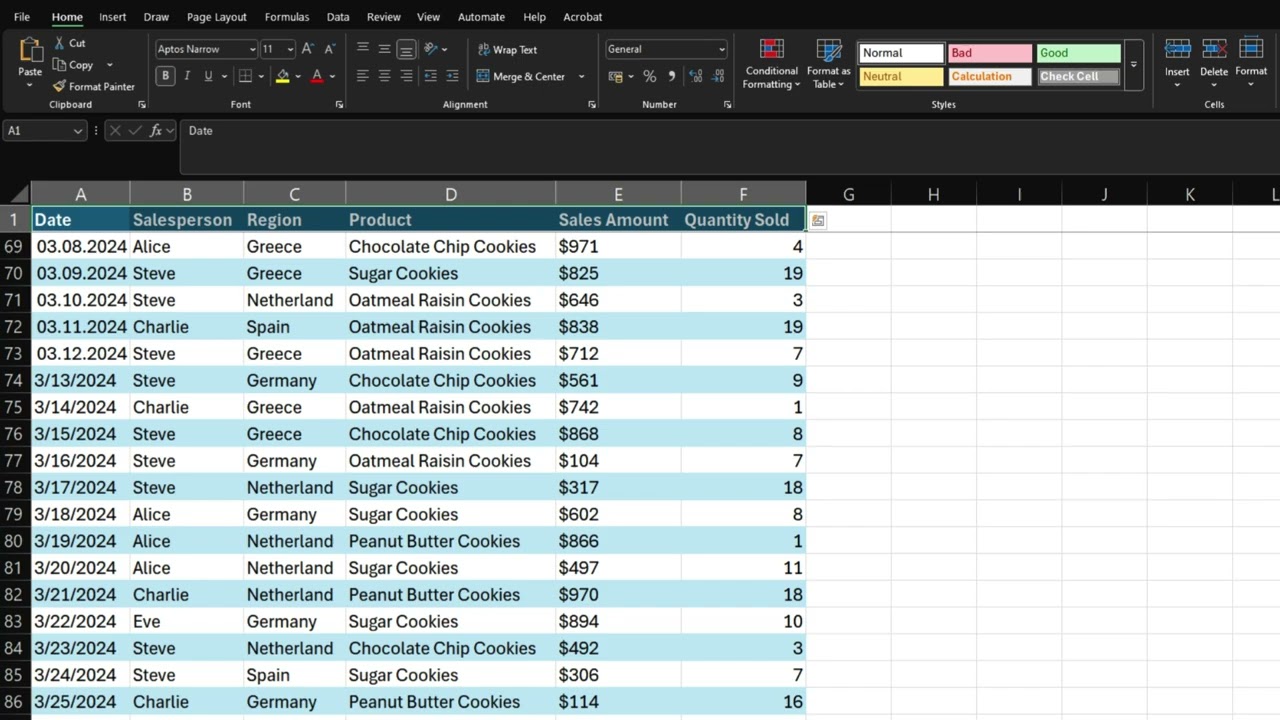
Task: Click the Paste clipboard icon
Action: pyautogui.click(x=30, y=50)
